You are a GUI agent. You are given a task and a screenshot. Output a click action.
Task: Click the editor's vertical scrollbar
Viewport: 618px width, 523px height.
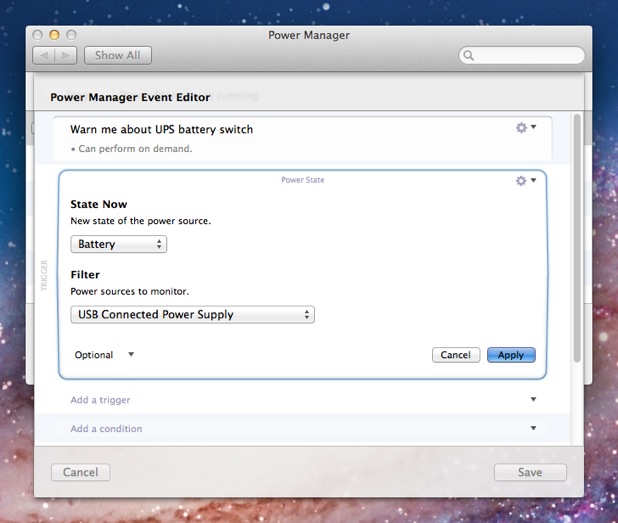(577, 238)
